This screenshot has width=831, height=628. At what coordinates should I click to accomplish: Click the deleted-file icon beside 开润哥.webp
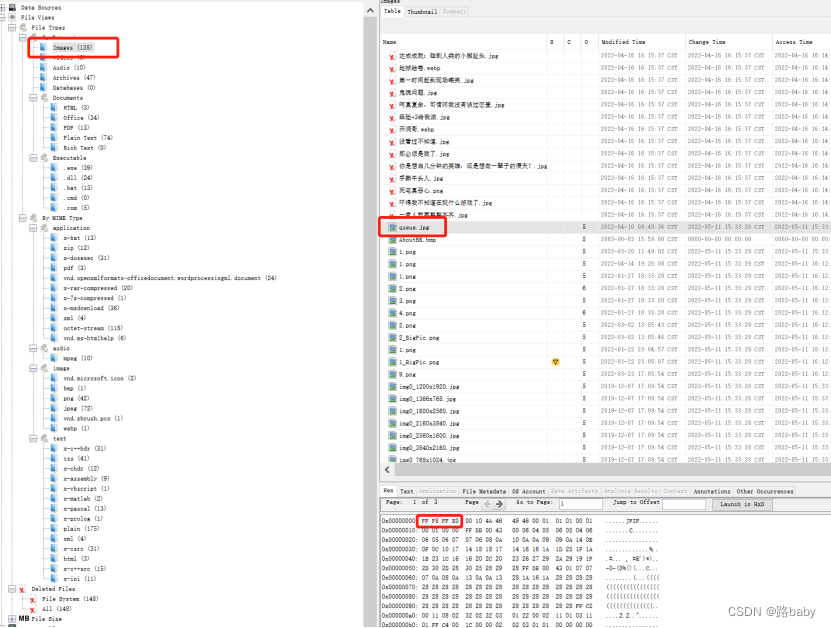tap(392, 130)
